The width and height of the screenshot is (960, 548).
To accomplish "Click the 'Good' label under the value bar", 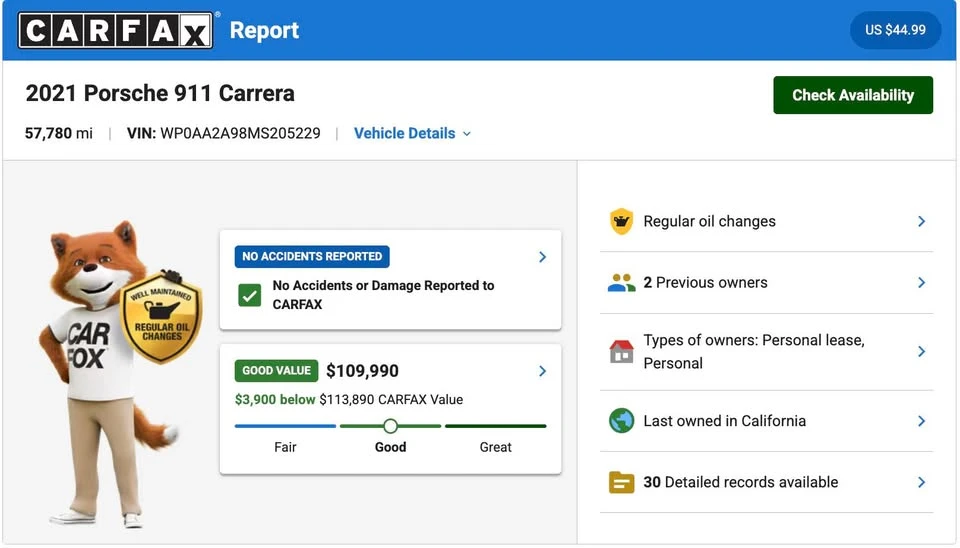I will coord(391,447).
